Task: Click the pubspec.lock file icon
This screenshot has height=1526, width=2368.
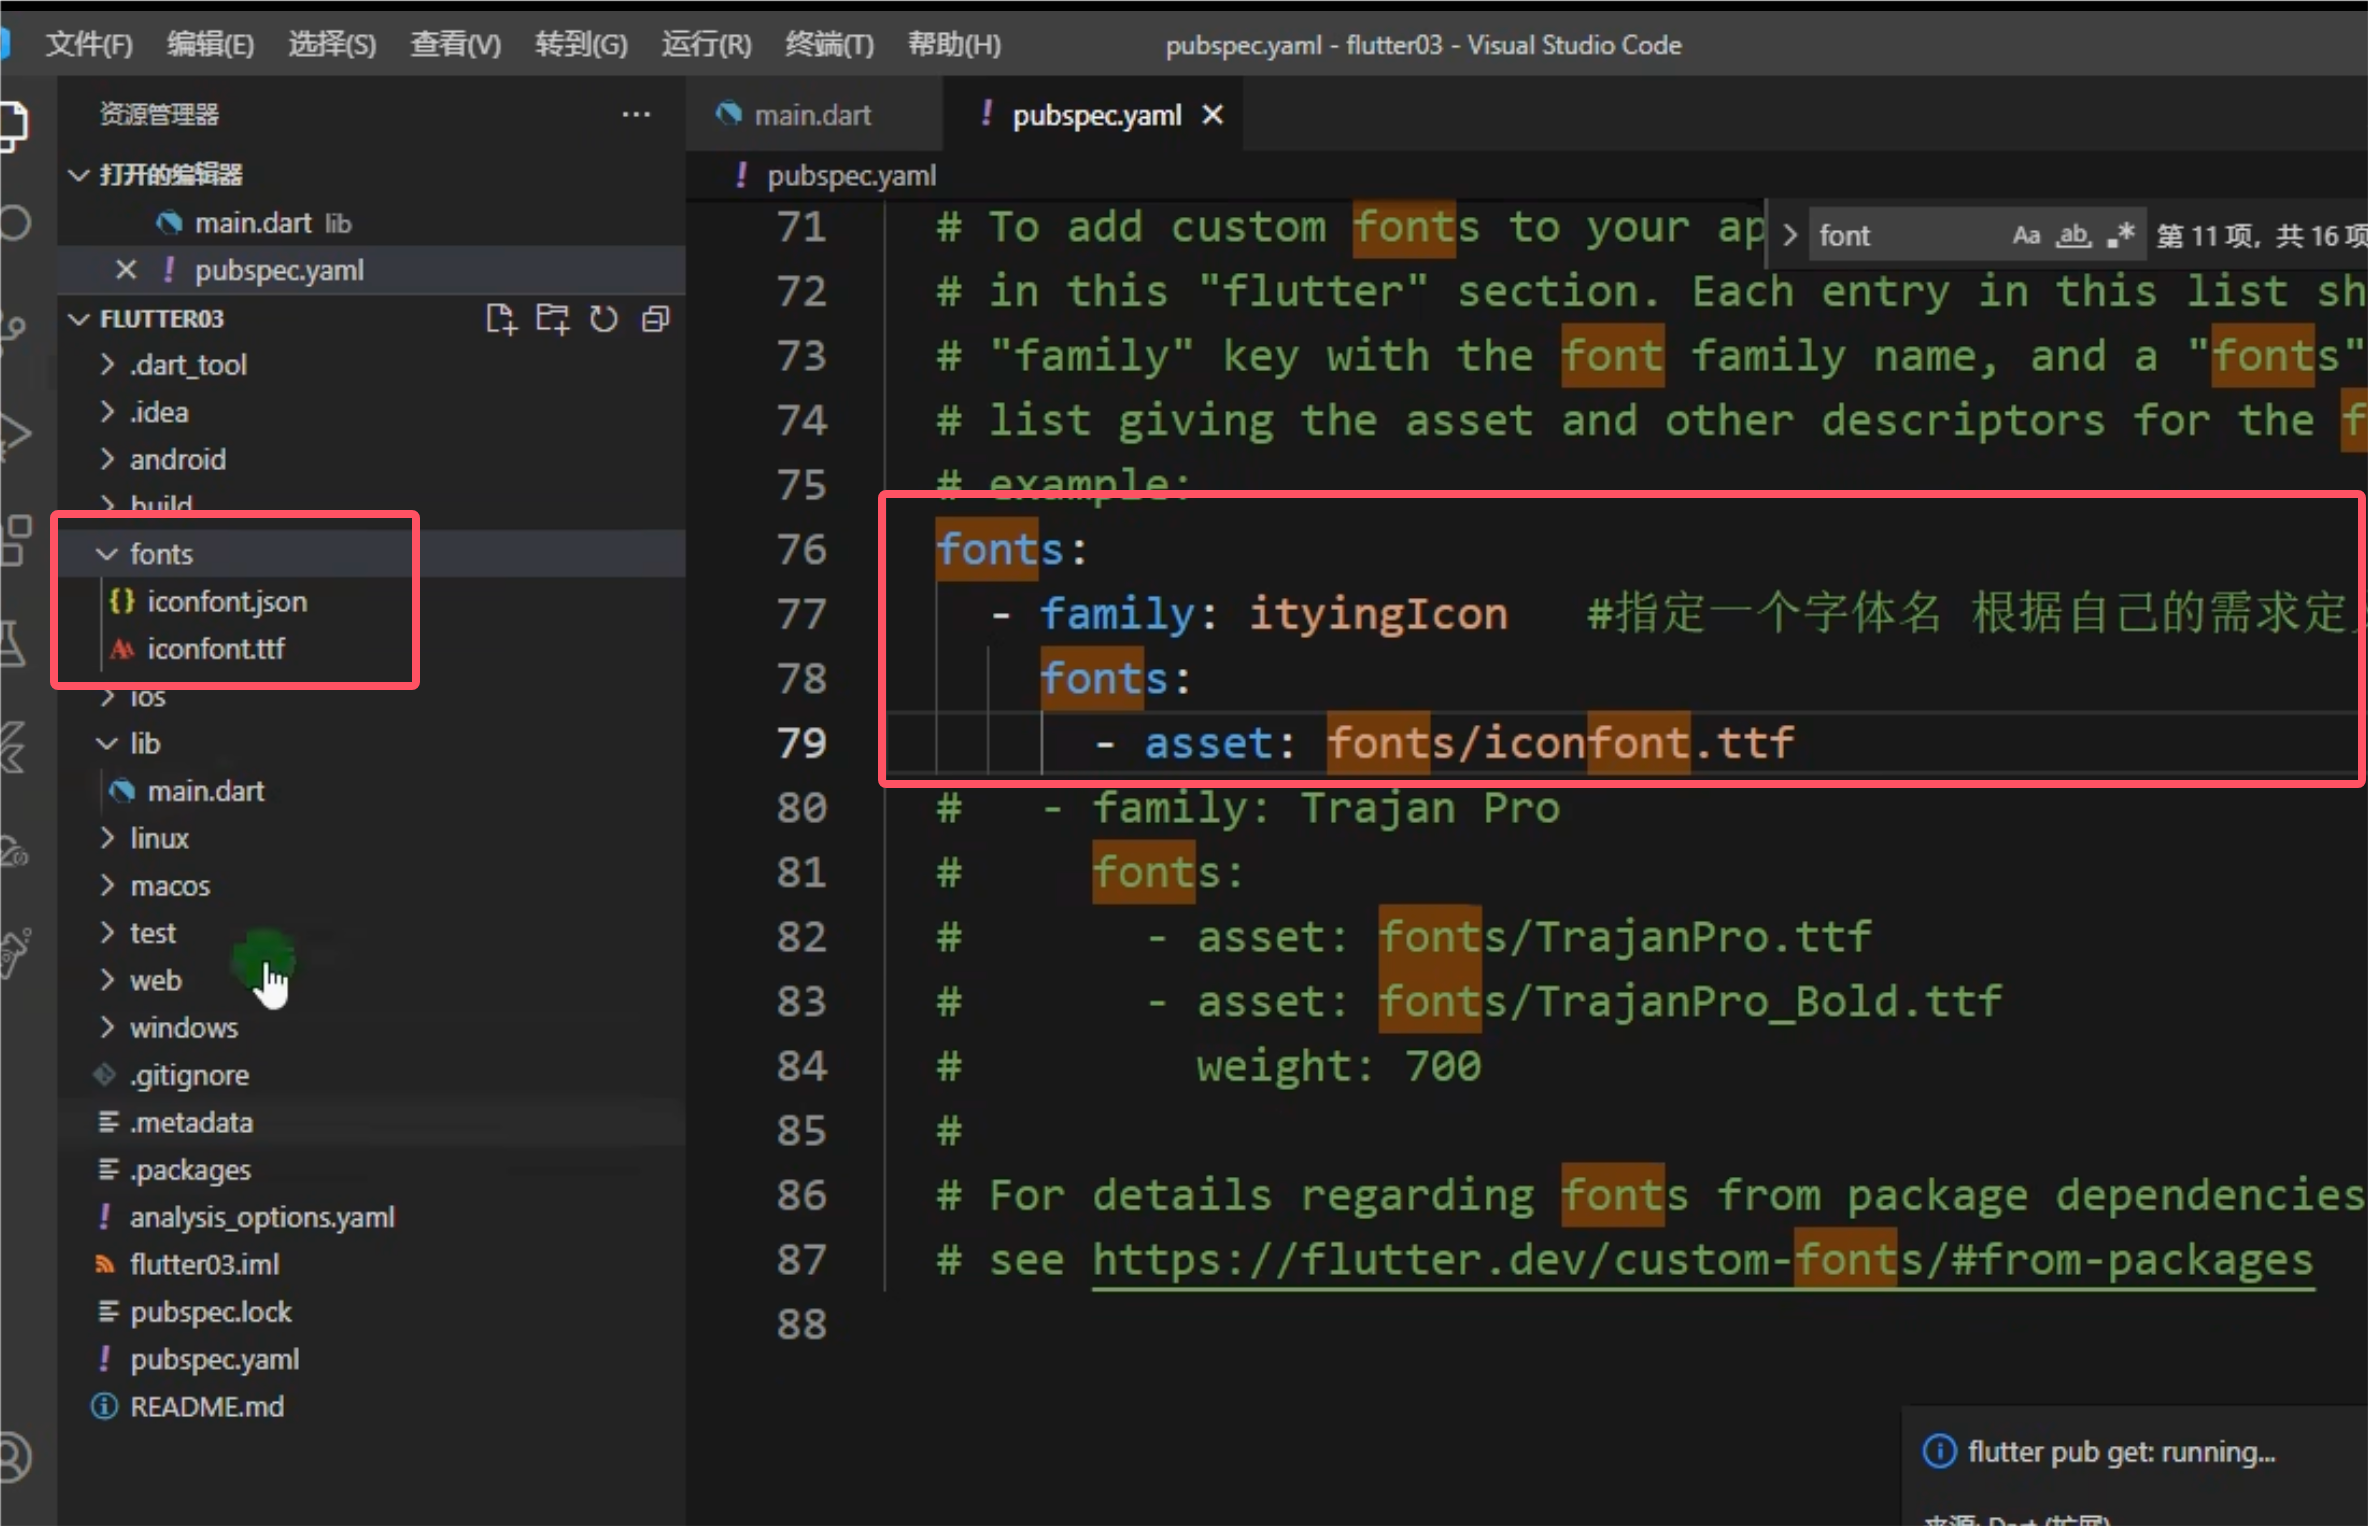Action: [108, 1312]
